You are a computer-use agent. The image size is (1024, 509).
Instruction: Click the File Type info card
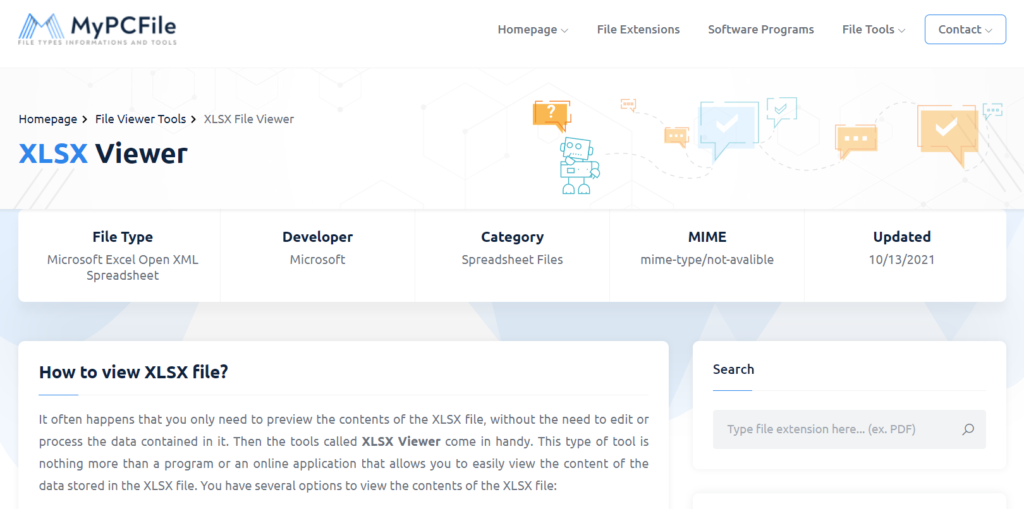122,255
